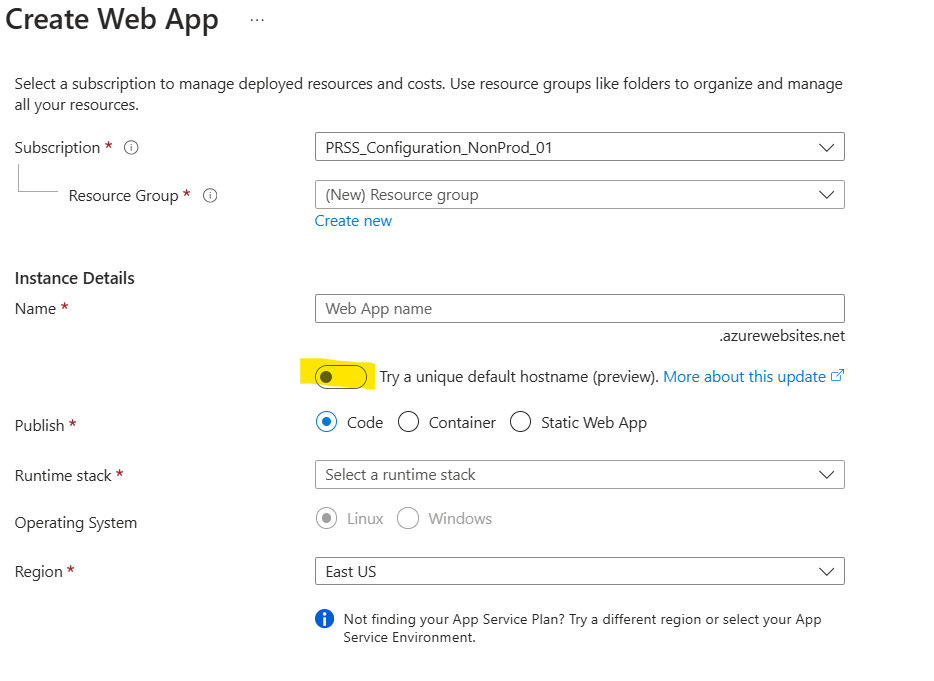
Task: Click the Create Web App page title
Action: pos(112,20)
